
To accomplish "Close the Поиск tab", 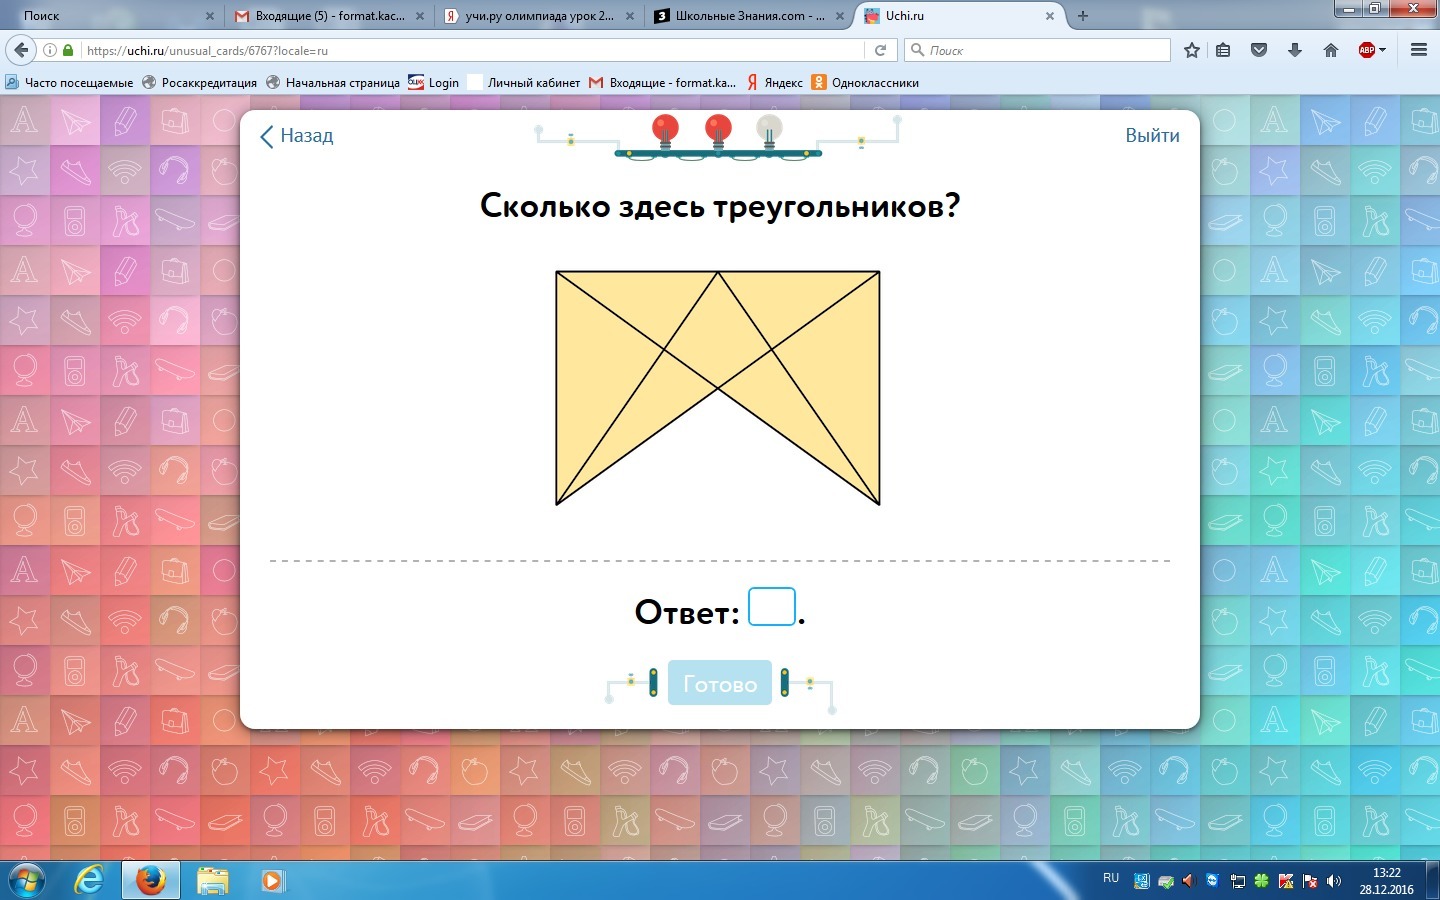I will 209,16.
